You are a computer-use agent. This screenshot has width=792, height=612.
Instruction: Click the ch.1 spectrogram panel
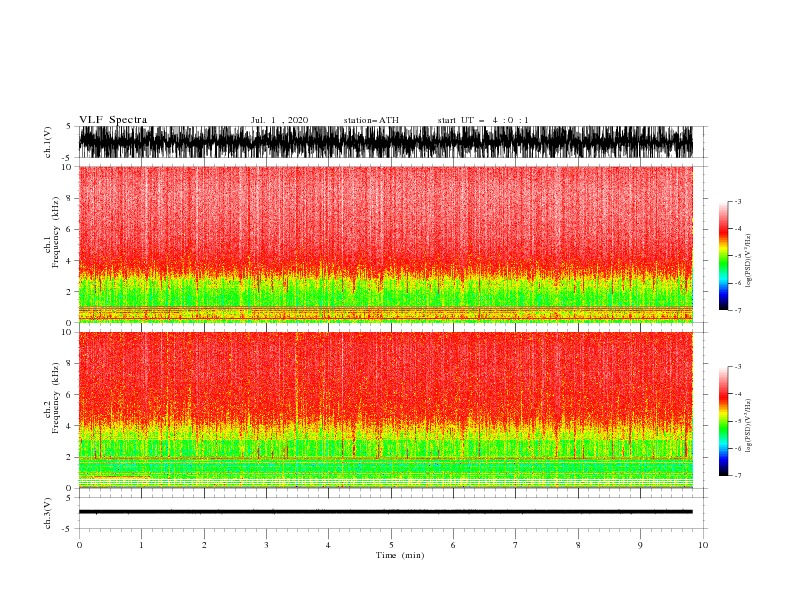(386, 244)
